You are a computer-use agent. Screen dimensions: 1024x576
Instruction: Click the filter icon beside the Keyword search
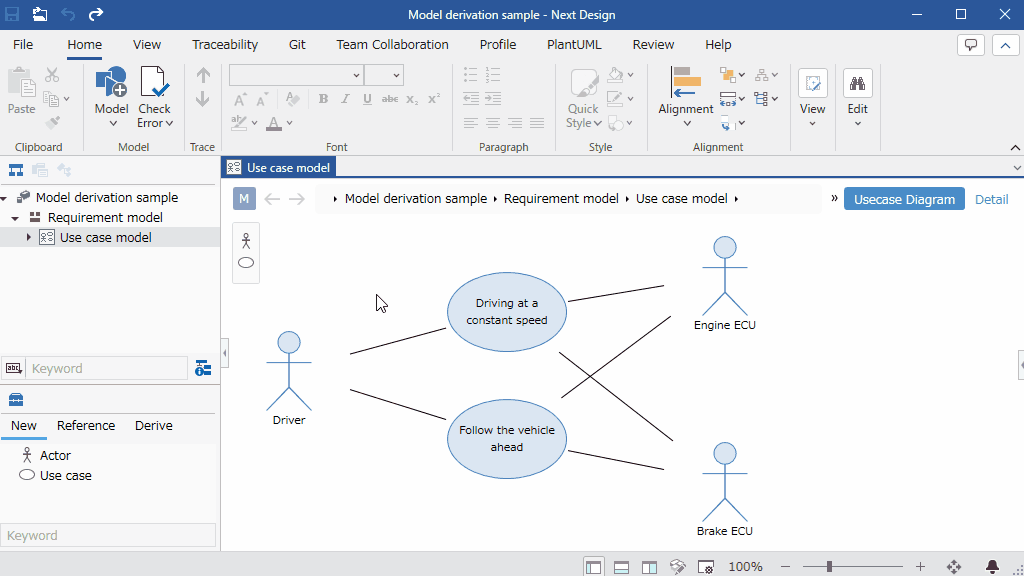pos(203,368)
